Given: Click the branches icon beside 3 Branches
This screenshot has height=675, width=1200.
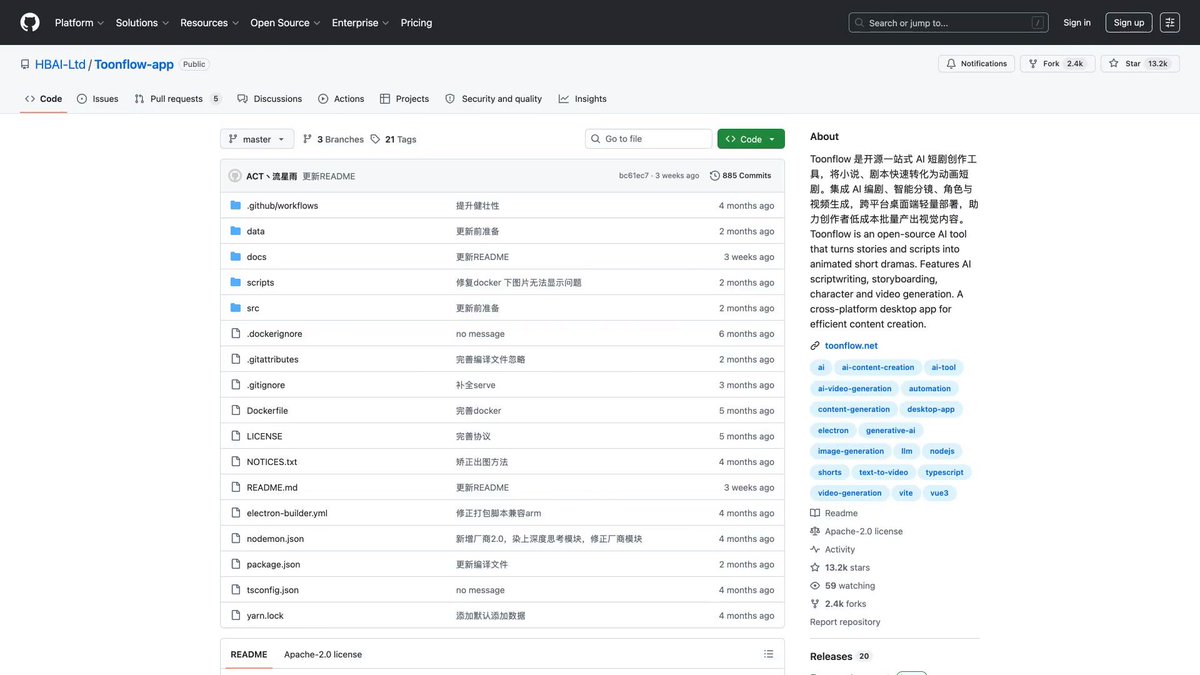Looking at the screenshot, I should coord(307,139).
